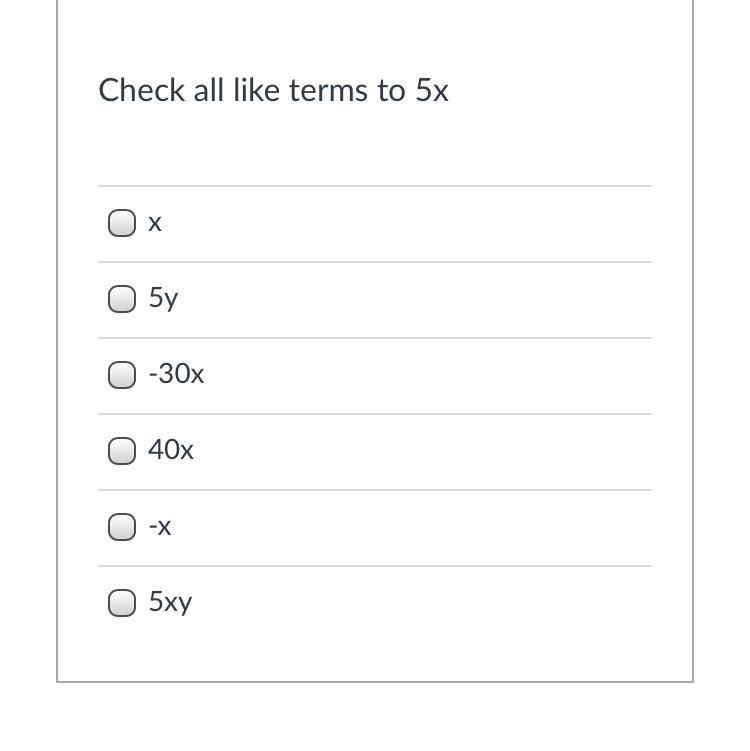Toggle the -x checkbox
The width and height of the screenshot is (750, 751).
pyautogui.click(x=122, y=527)
